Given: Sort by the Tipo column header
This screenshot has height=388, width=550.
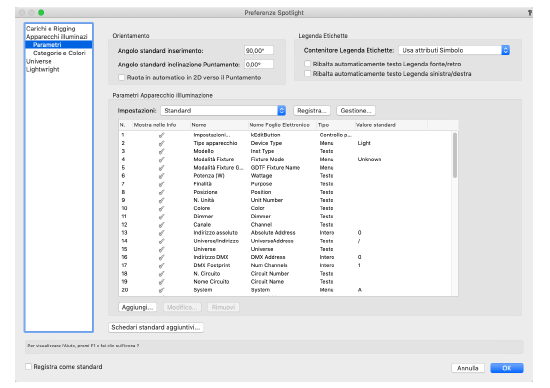Looking at the screenshot, I should point(336,125).
